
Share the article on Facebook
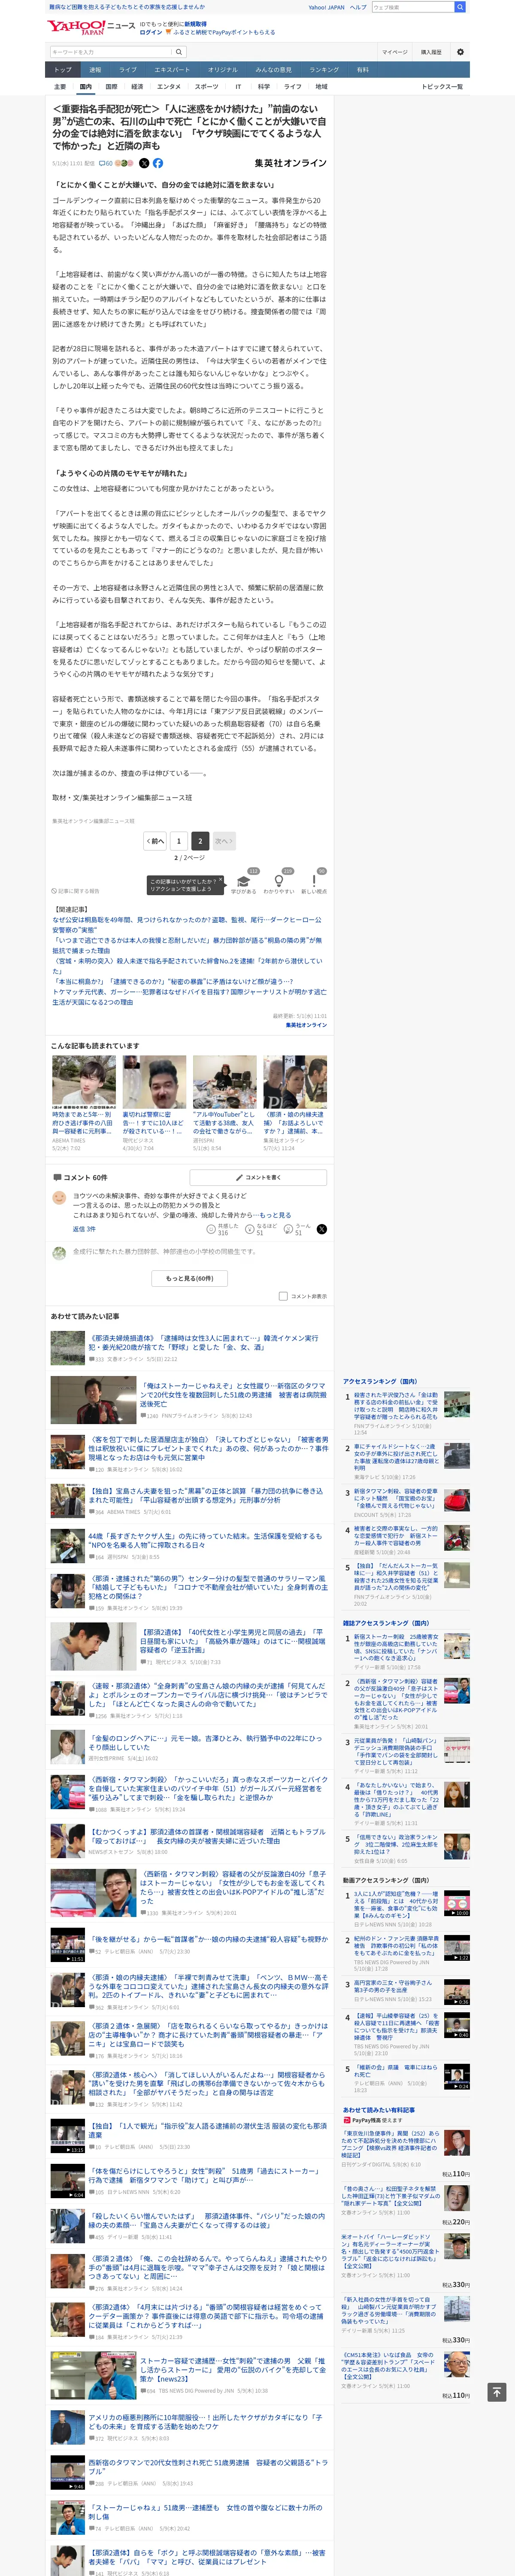pyautogui.click(x=157, y=163)
